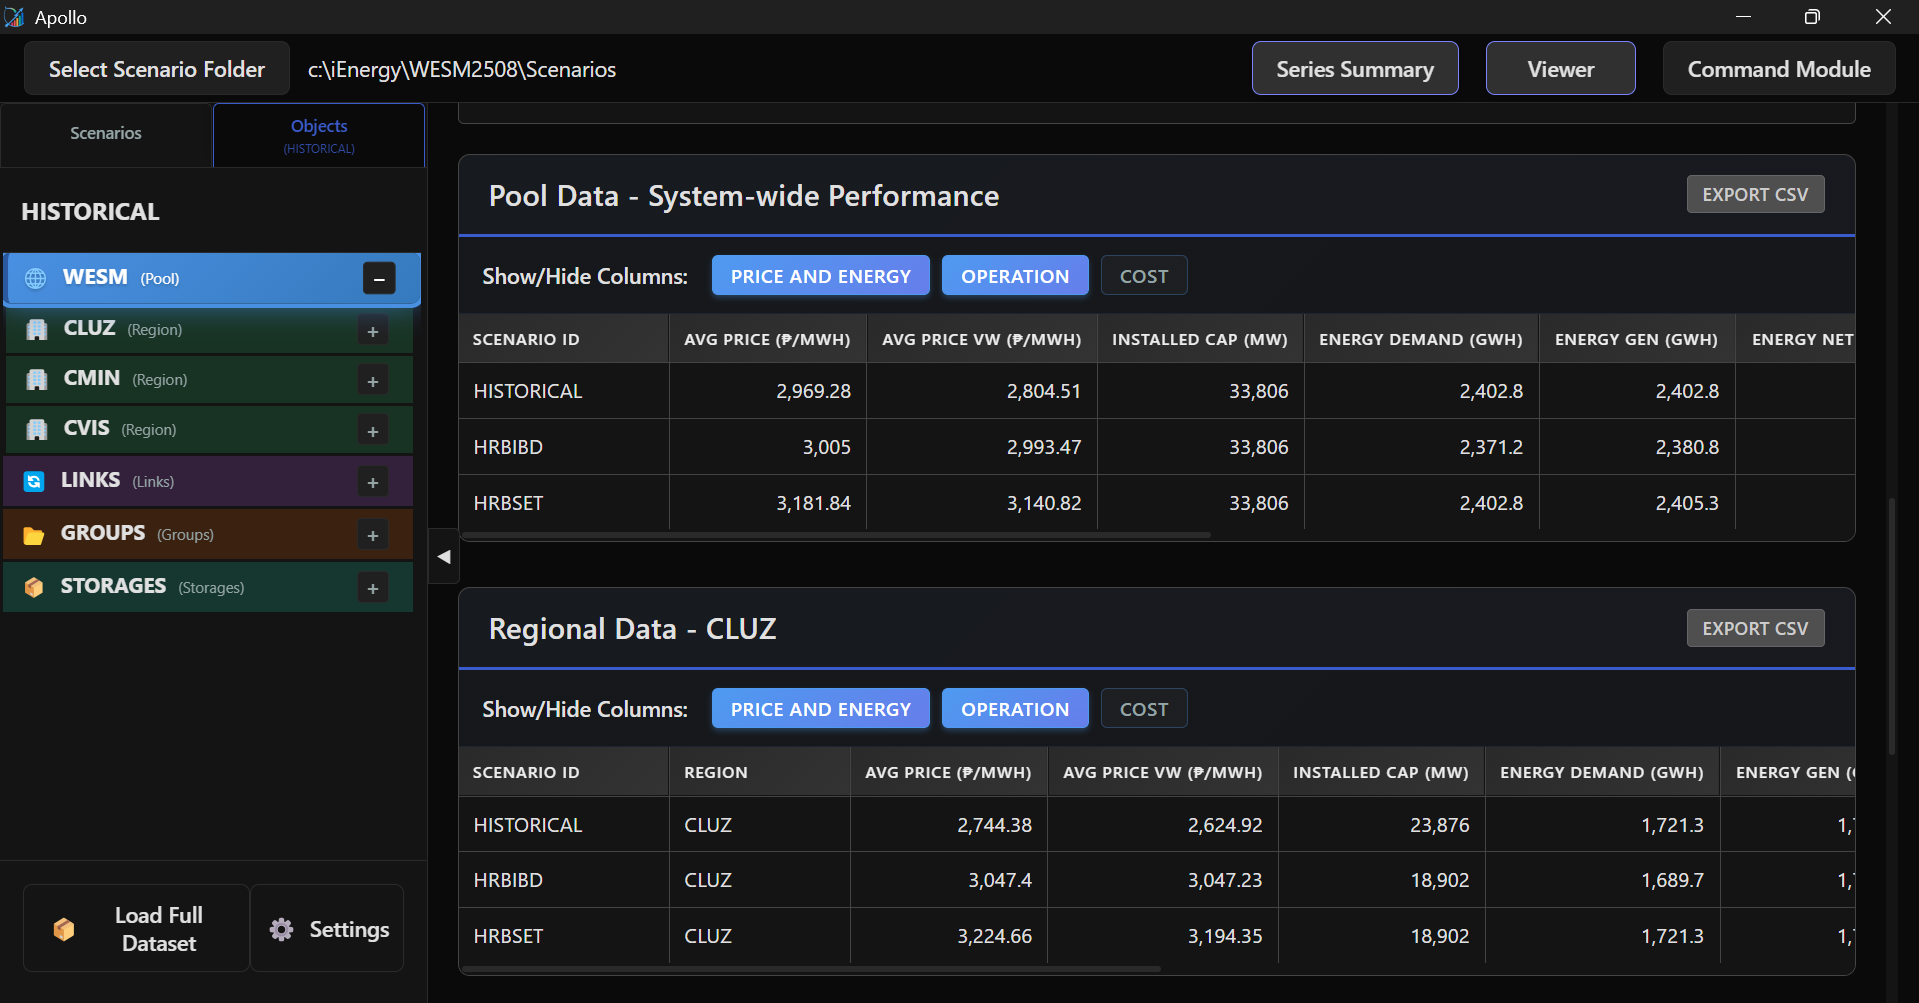Expand the STORAGES node
This screenshot has width=1919, height=1003.
tap(373, 589)
